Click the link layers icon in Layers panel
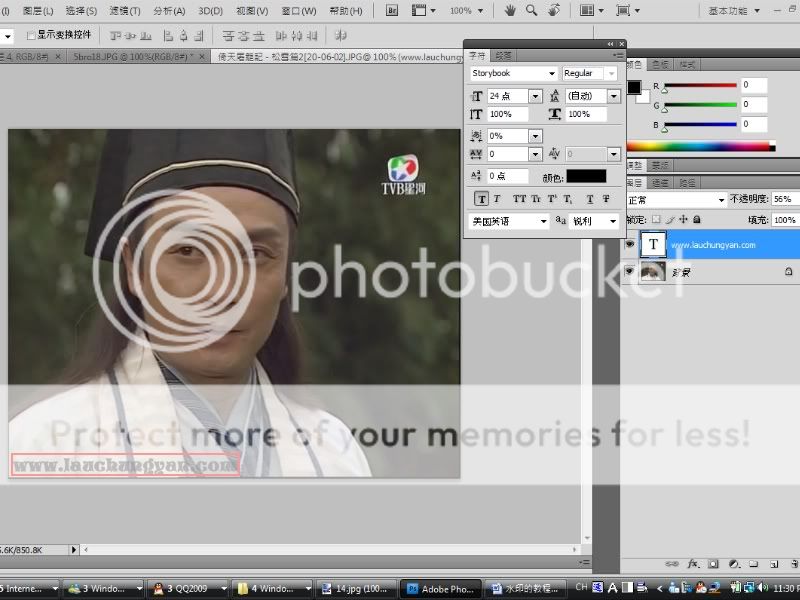Viewport: 800px width, 600px height. click(x=671, y=564)
